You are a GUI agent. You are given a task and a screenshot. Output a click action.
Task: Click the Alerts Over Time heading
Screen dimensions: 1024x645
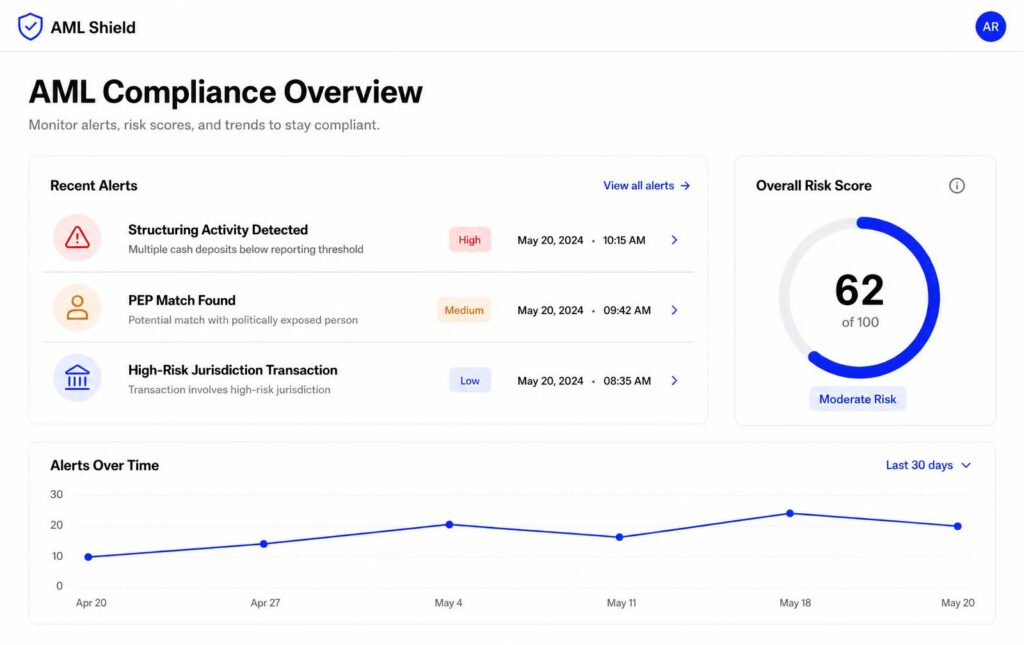pyautogui.click(x=104, y=465)
